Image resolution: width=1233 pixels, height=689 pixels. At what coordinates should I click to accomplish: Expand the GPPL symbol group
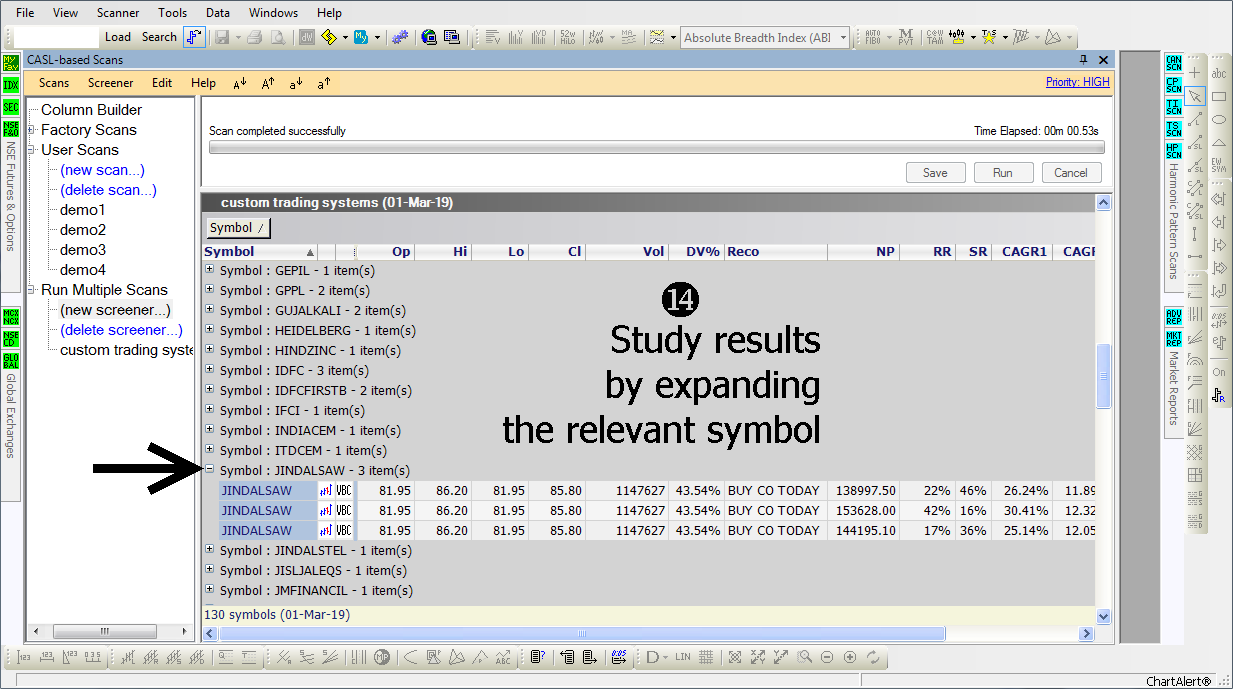pos(209,290)
